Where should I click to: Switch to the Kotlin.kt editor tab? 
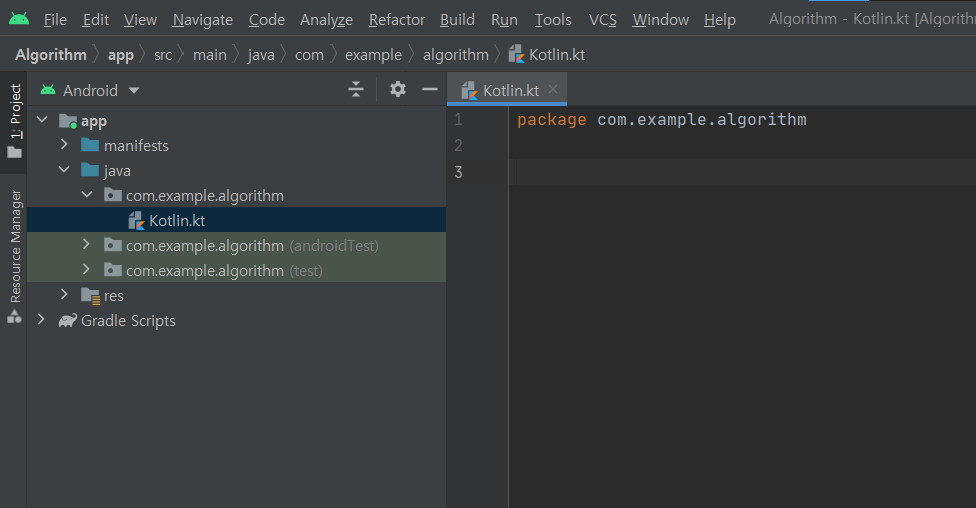[x=507, y=90]
